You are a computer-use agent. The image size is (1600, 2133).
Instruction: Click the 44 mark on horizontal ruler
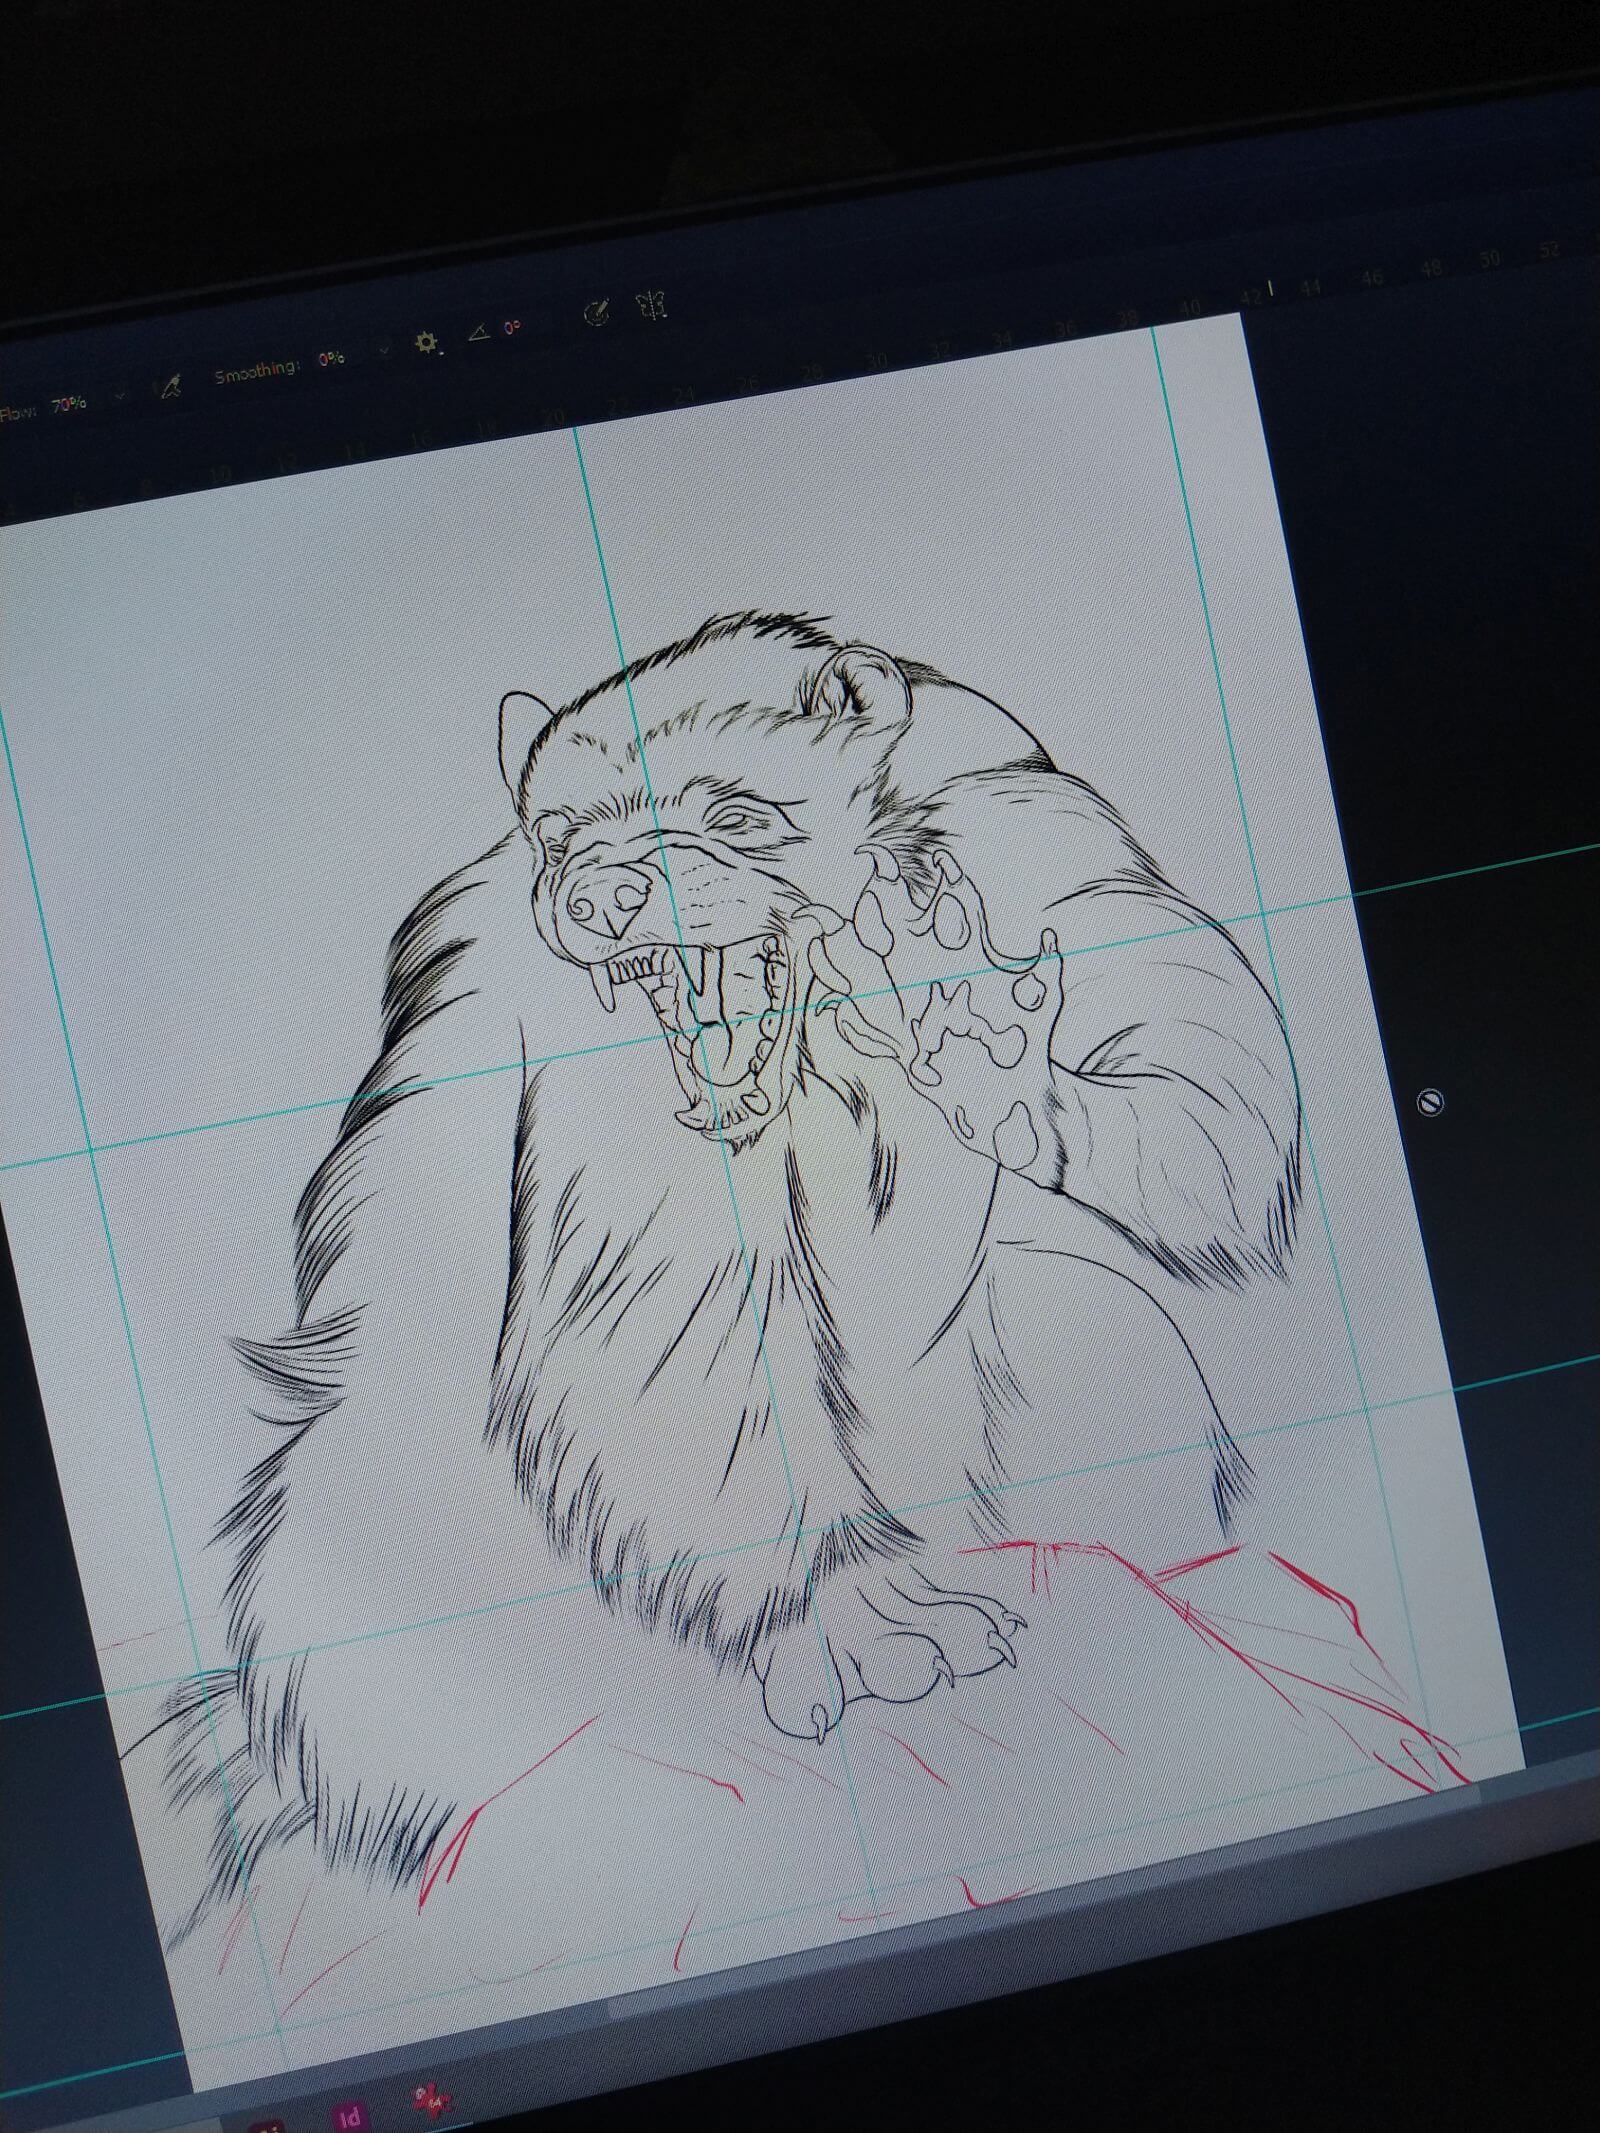click(1311, 287)
